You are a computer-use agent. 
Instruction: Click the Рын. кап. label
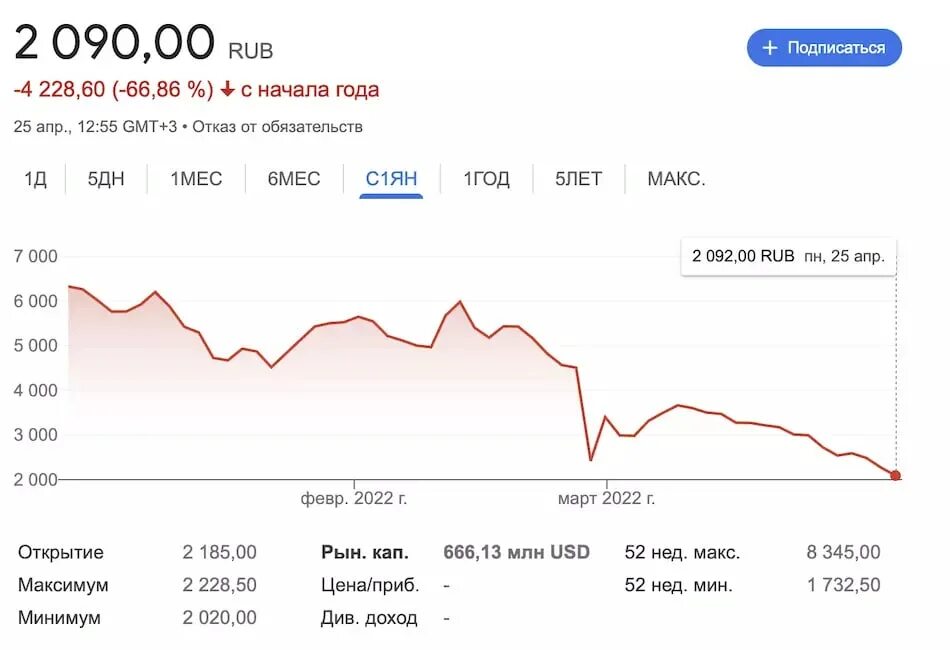pos(365,552)
